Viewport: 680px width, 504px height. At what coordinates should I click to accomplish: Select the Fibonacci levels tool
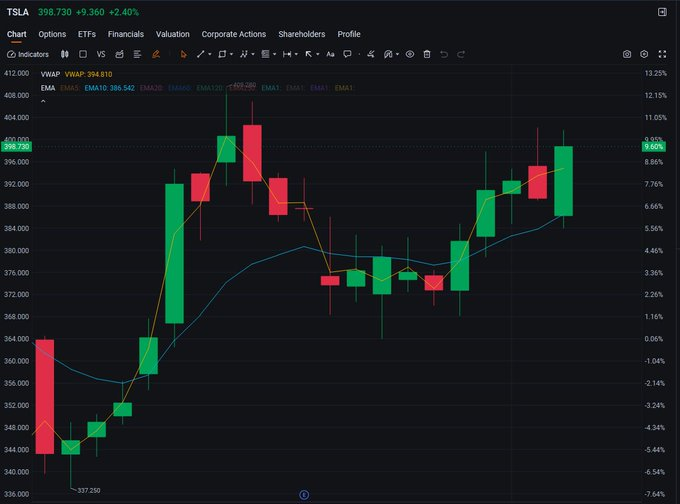click(265, 54)
